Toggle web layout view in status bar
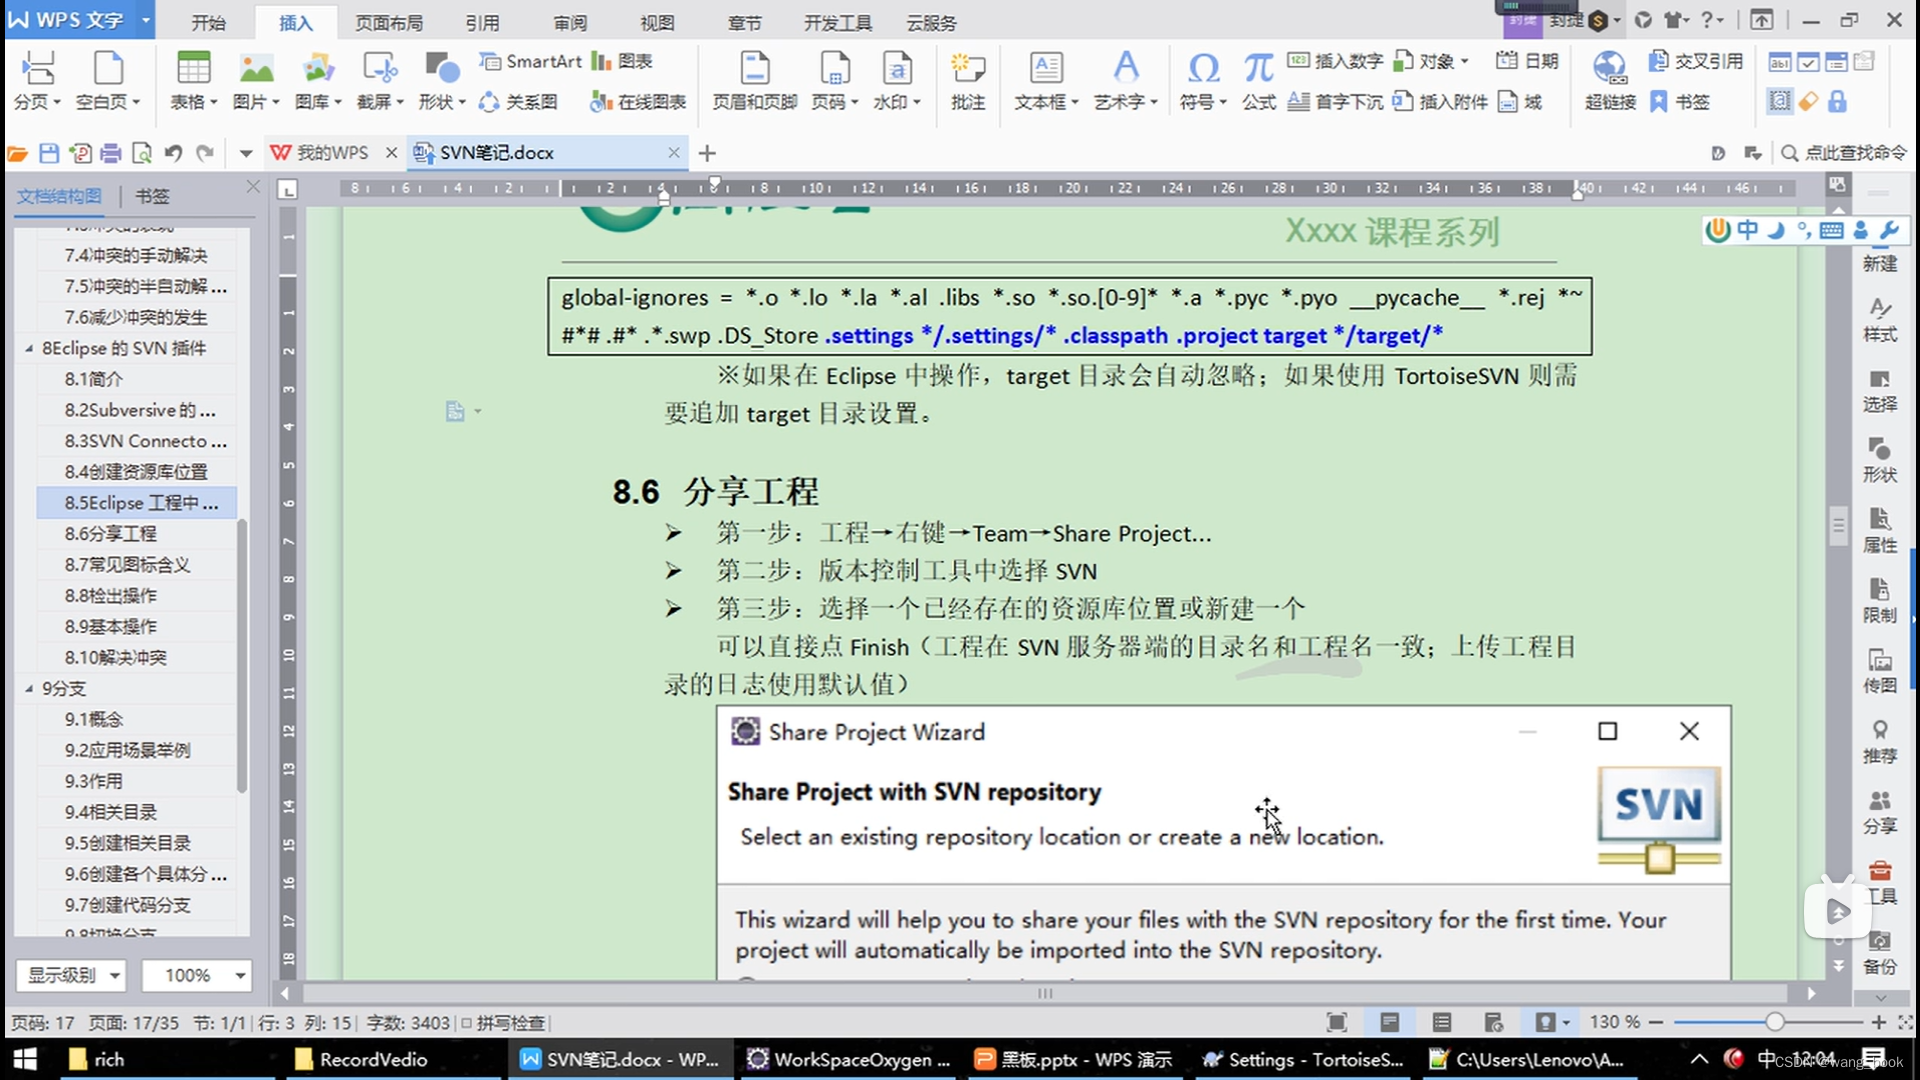Viewport: 1920px width, 1080px height. 1493,1022
